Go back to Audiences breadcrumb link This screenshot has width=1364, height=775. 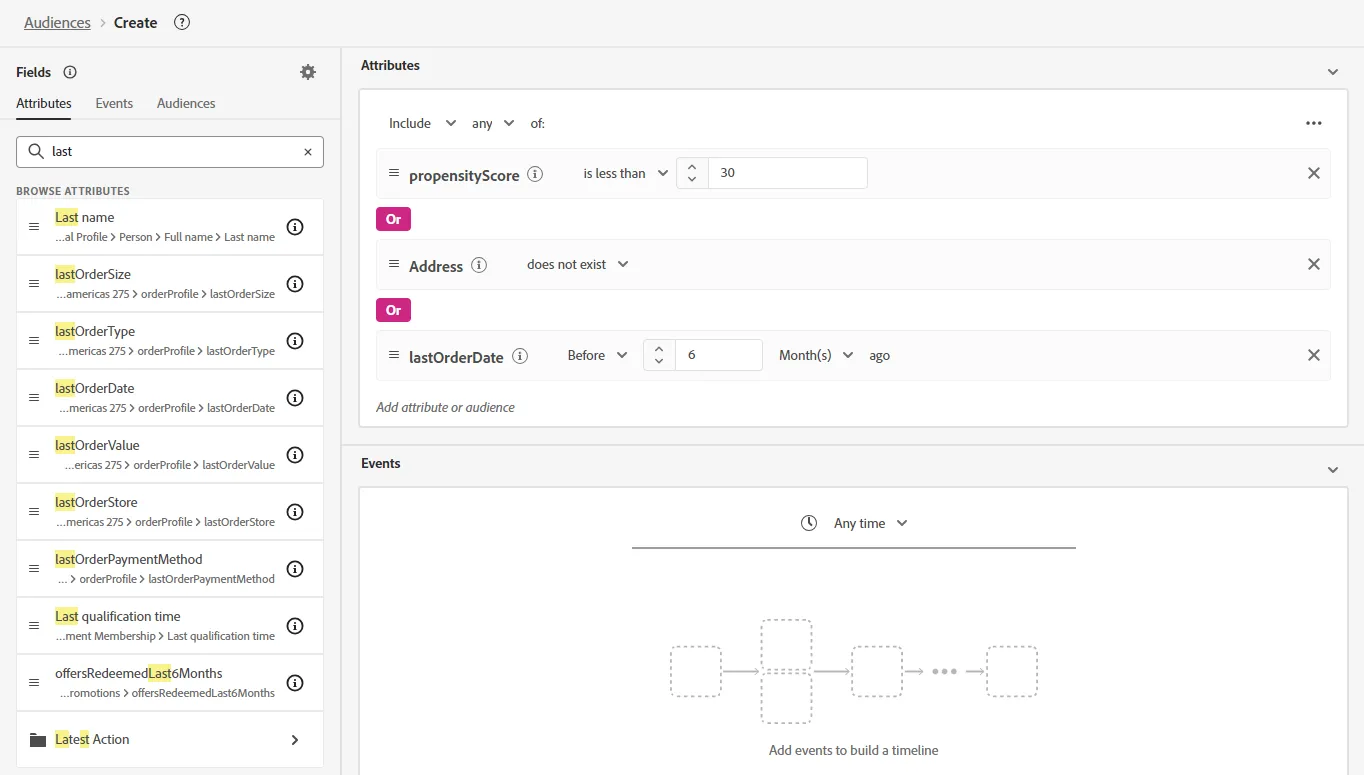pyautogui.click(x=57, y=22)
